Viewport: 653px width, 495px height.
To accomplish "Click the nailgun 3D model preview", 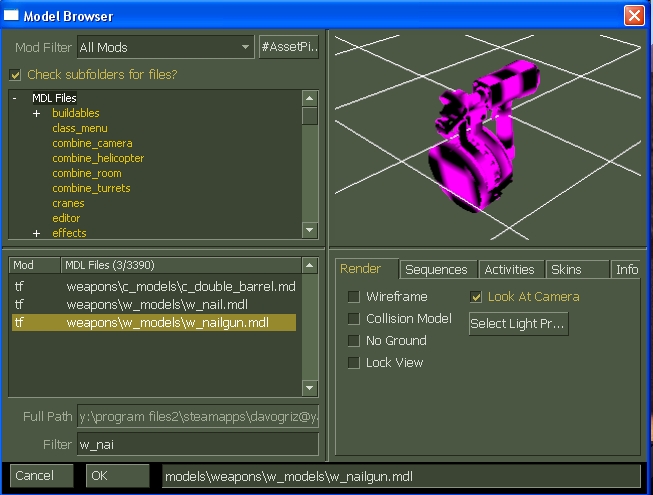I will pyautogui.click(x=483, y=135).
